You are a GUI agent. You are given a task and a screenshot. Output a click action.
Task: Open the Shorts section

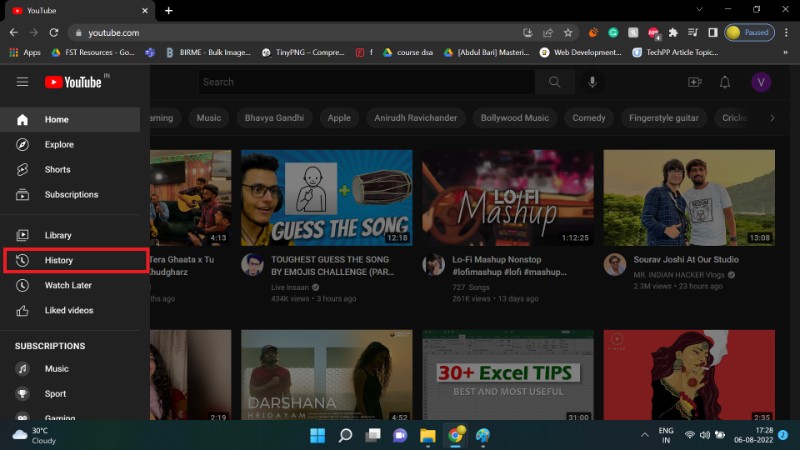click(x=57, y=169)
